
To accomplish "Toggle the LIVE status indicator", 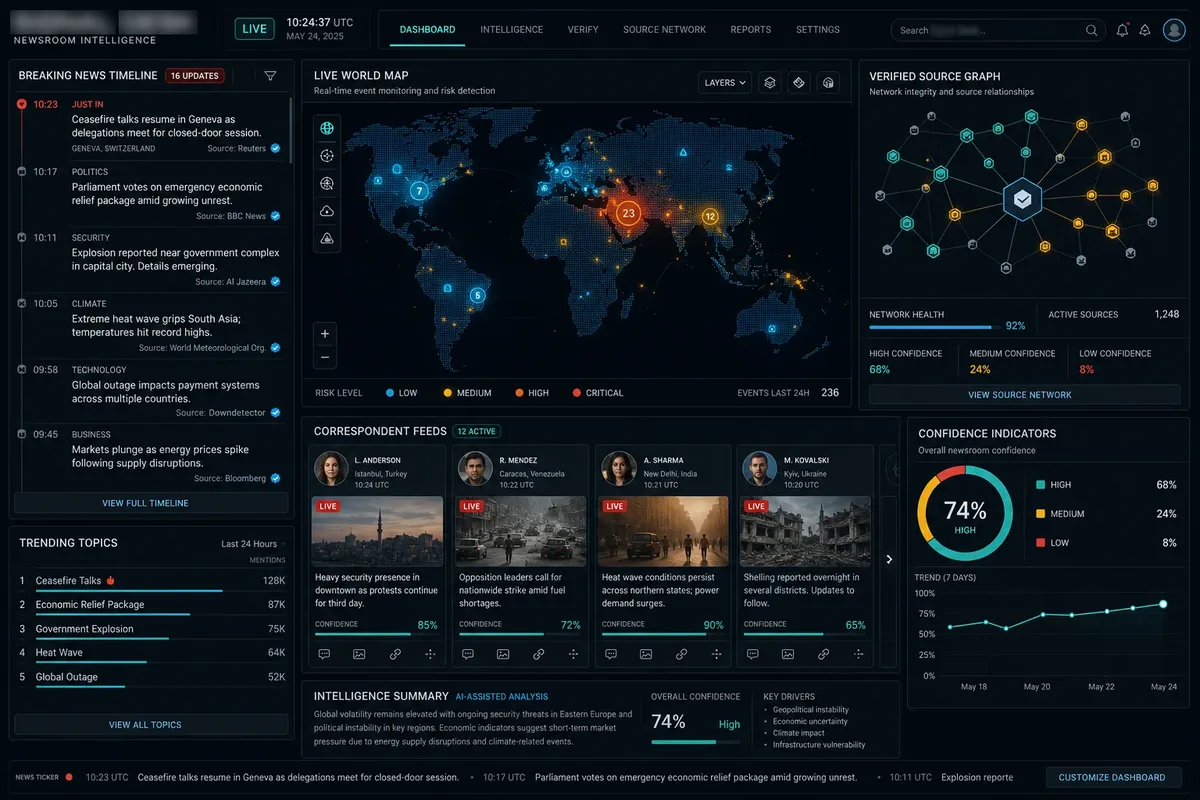I will (255, 29).
